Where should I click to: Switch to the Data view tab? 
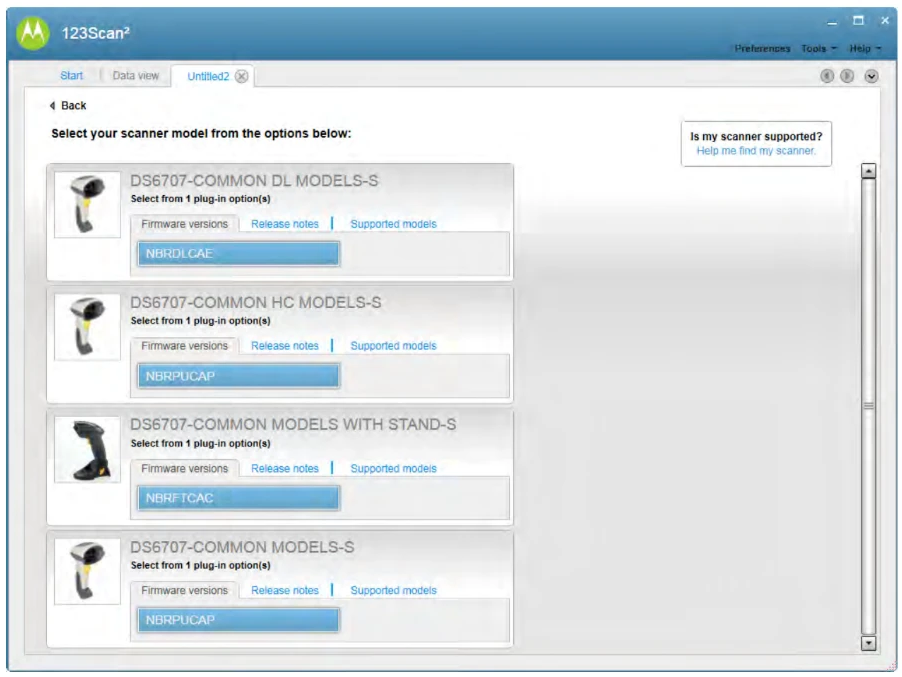136,75
